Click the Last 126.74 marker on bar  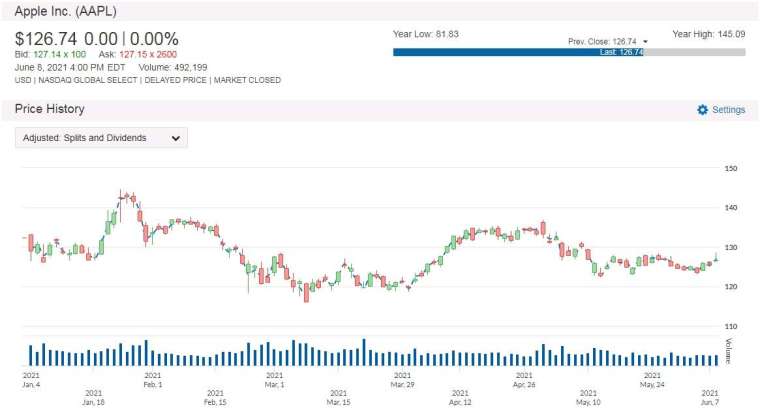click(621, 52)
